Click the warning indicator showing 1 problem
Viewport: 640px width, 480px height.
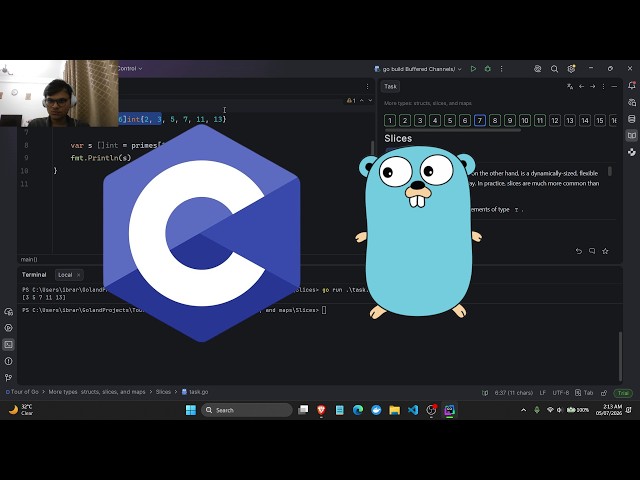pyautogui.click(x=351, y=100)
